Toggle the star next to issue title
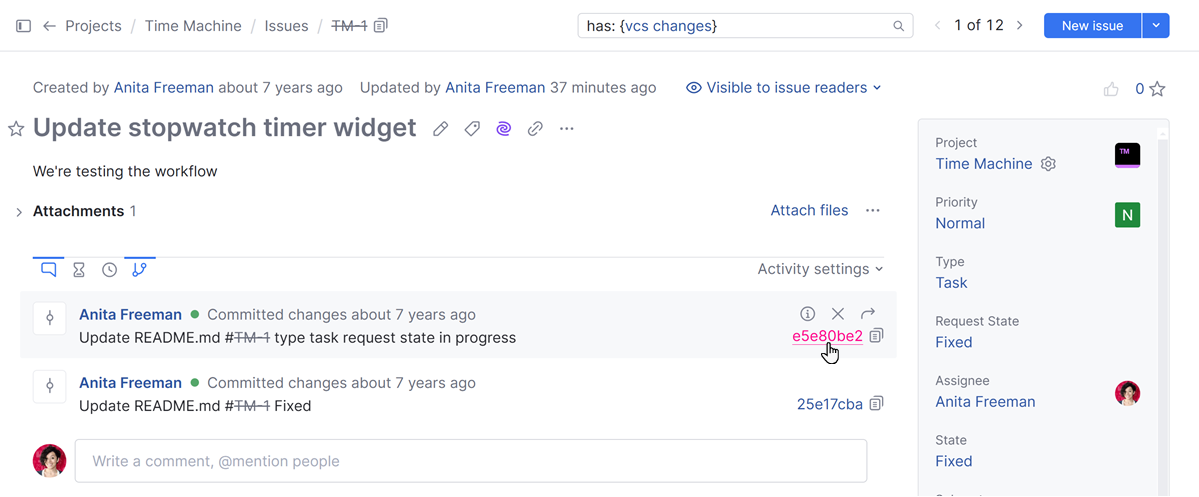The height and width of the screenshot is (497, 1199). coord(16,129)
